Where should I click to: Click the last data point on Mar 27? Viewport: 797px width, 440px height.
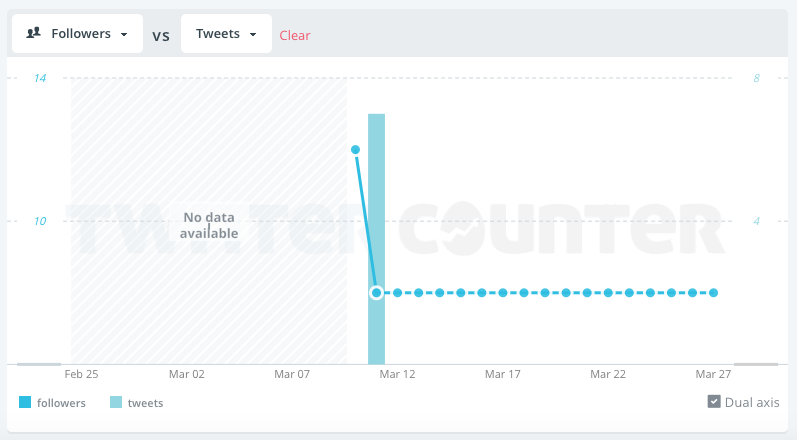[x=713, y=293]
